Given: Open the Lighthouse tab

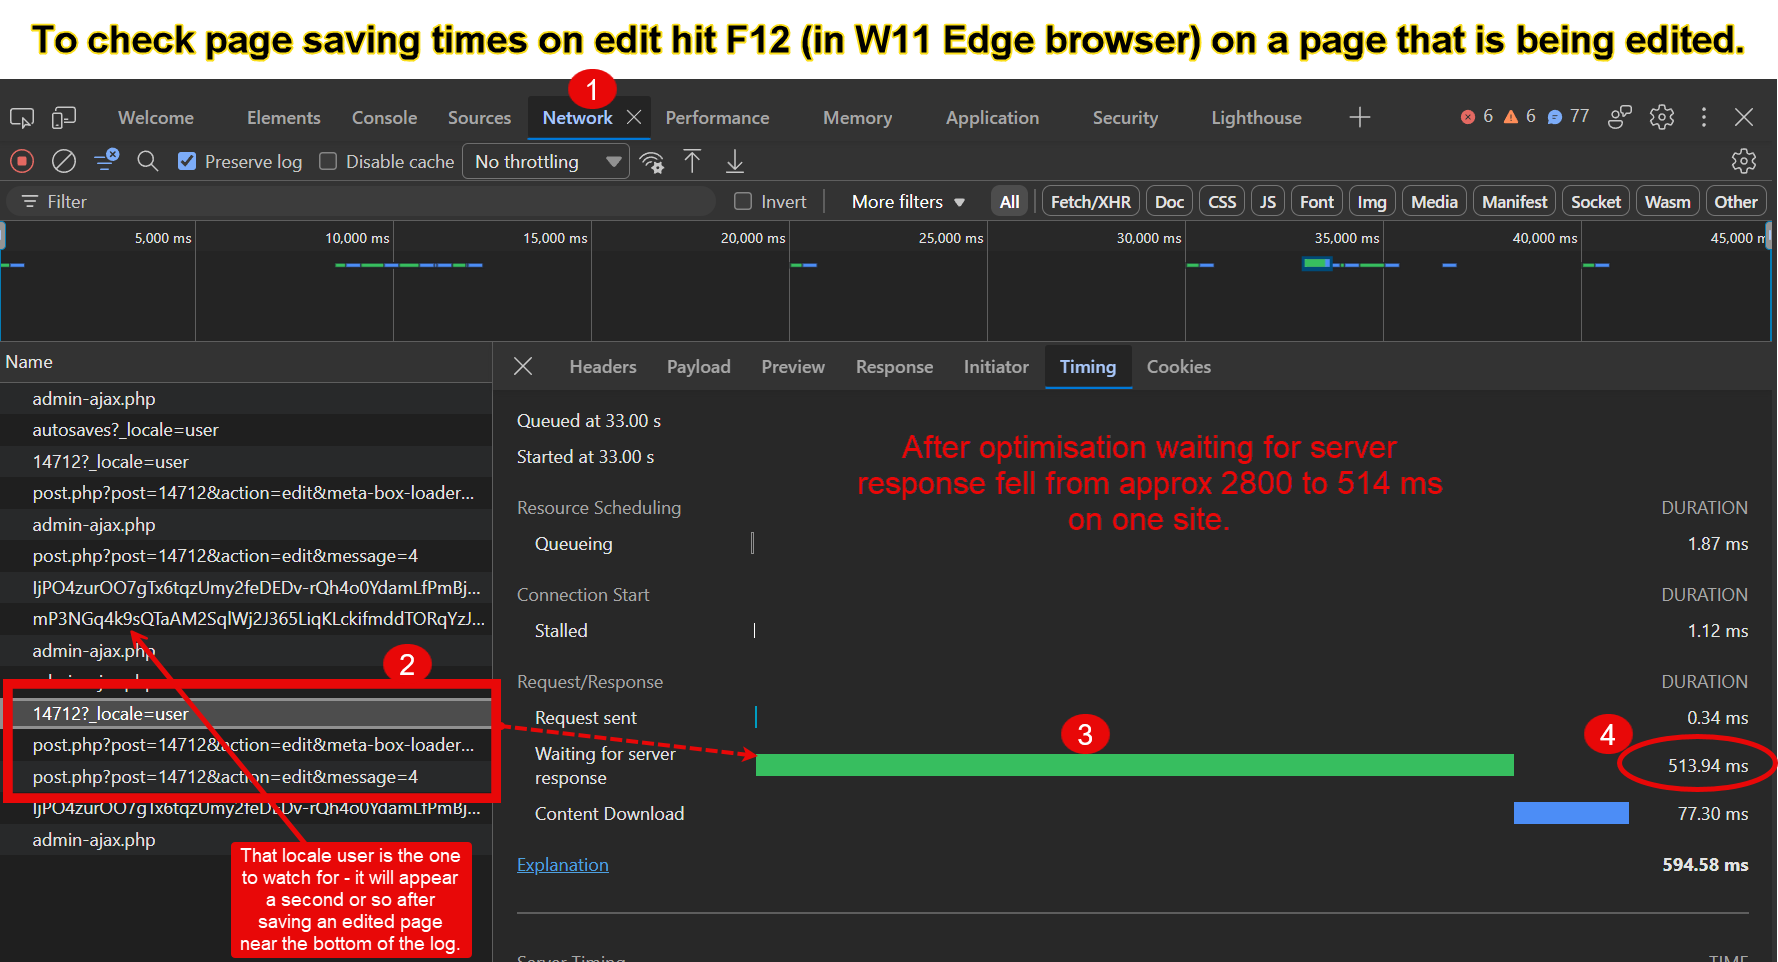Looking at the screenshot, I should coord(1256,118).
